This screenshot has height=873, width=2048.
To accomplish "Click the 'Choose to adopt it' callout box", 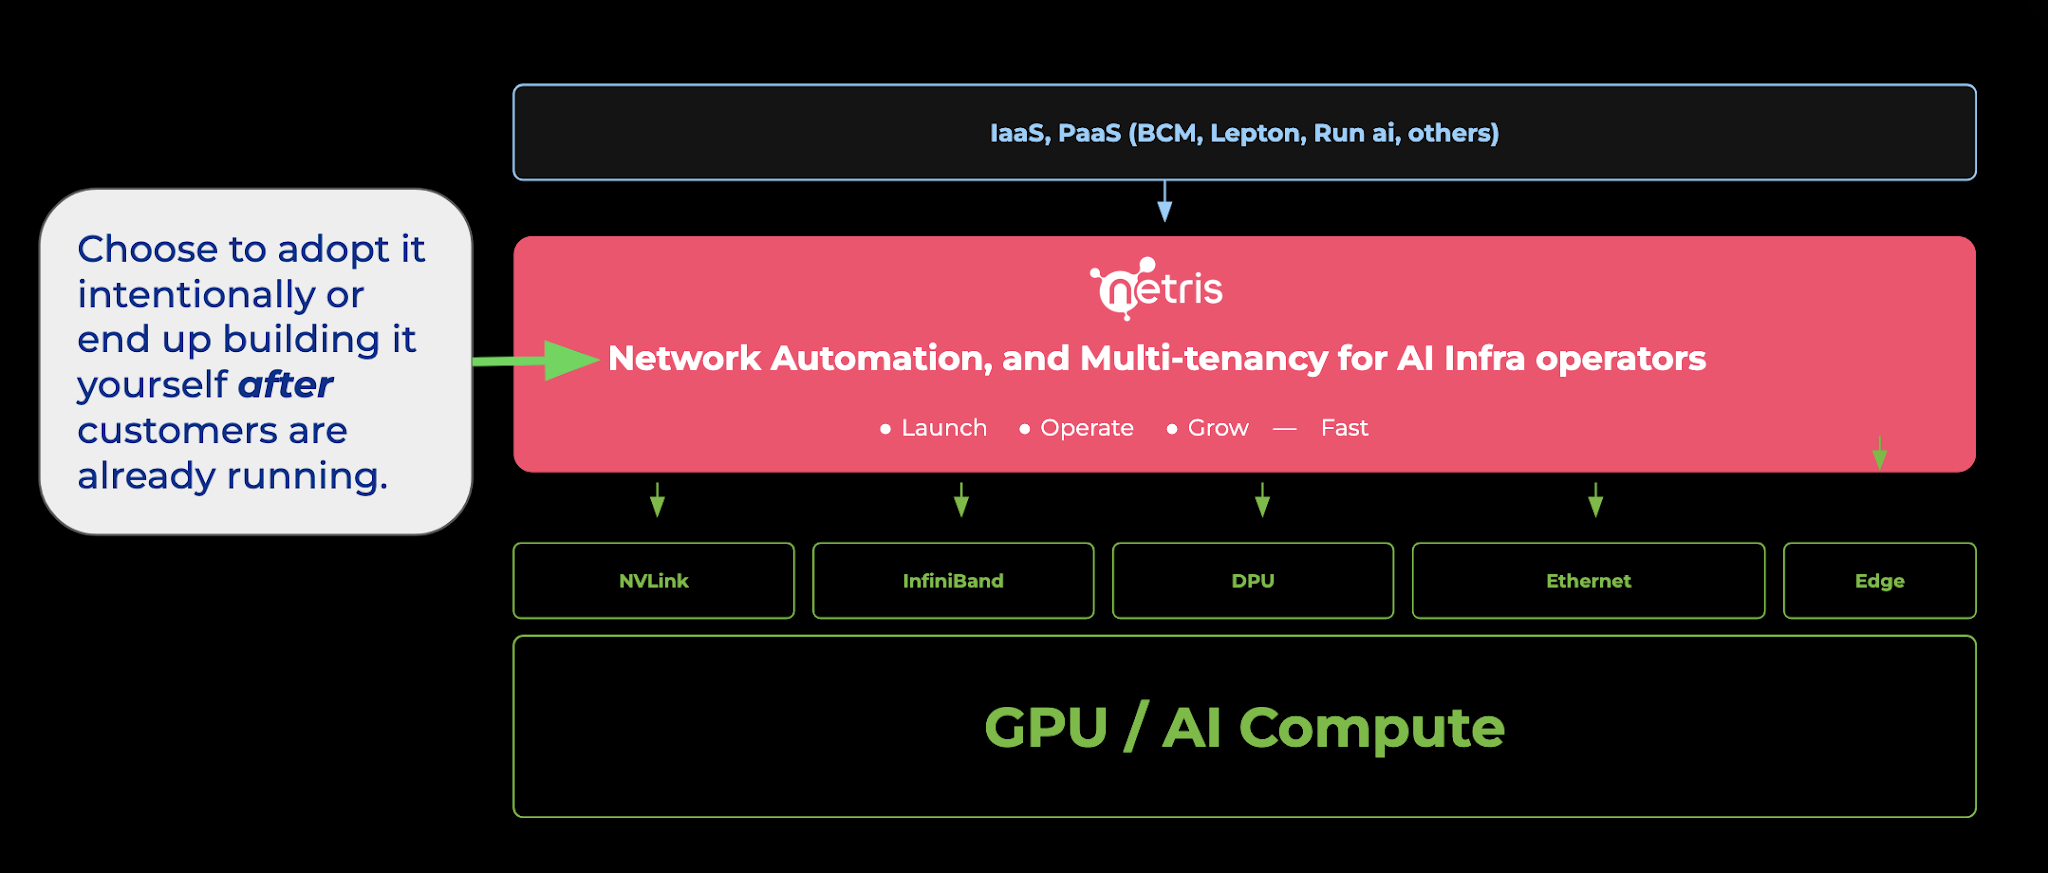I will coord(256,362).
